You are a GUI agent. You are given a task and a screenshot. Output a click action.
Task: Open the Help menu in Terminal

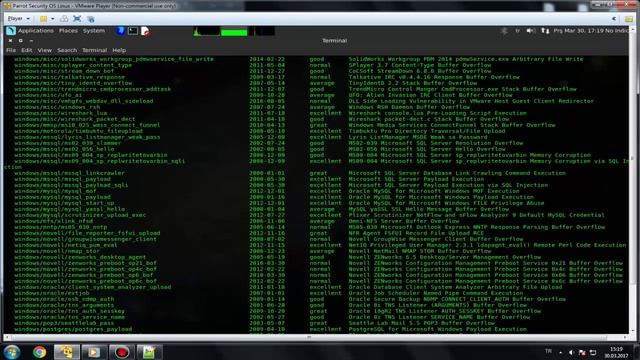[119, 50]
